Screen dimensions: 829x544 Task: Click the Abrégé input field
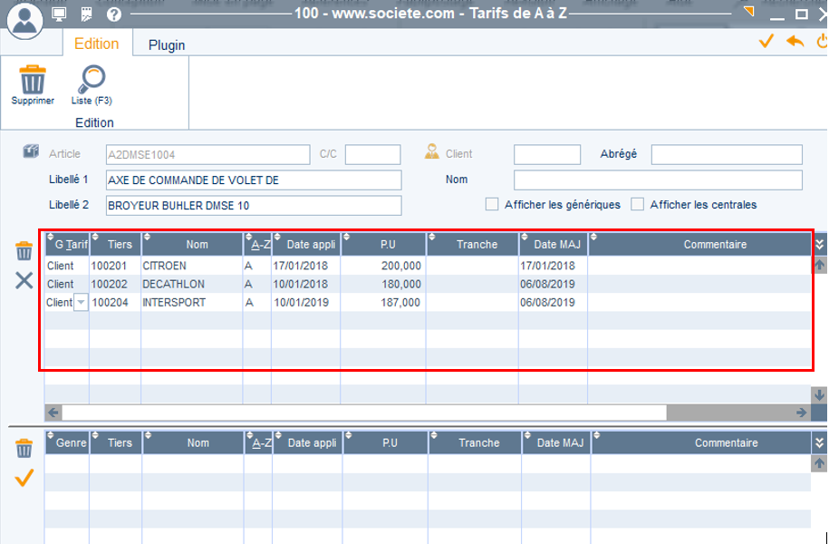coord(727,154)
